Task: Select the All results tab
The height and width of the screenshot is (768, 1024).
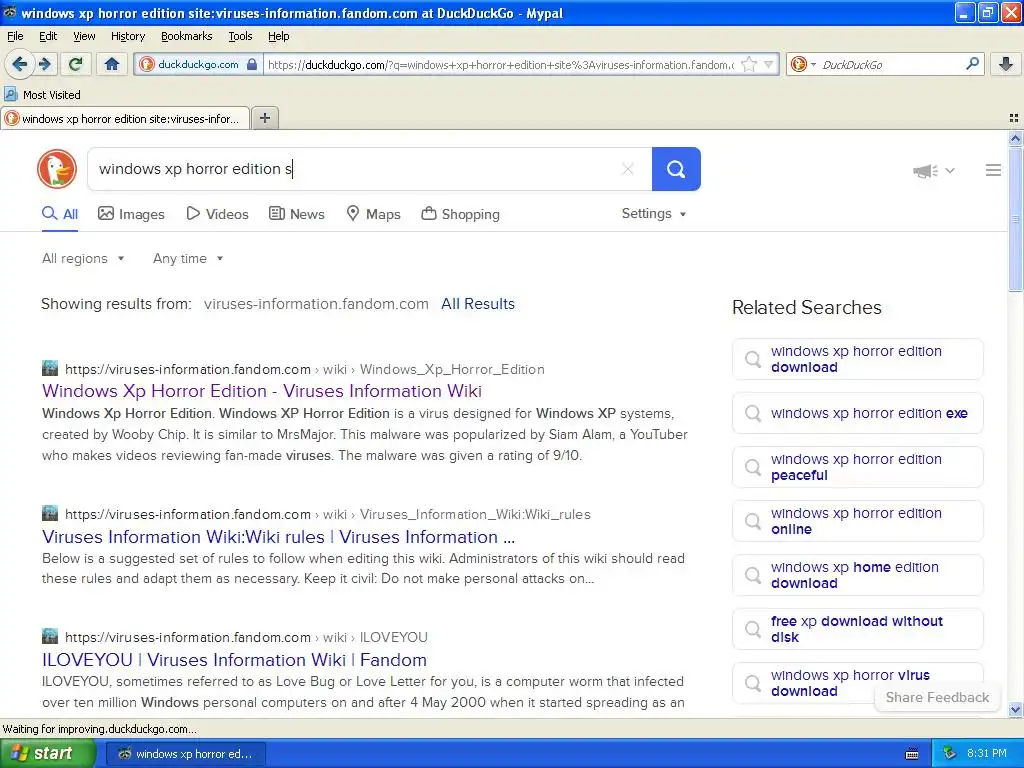Action: click(60, 214)
